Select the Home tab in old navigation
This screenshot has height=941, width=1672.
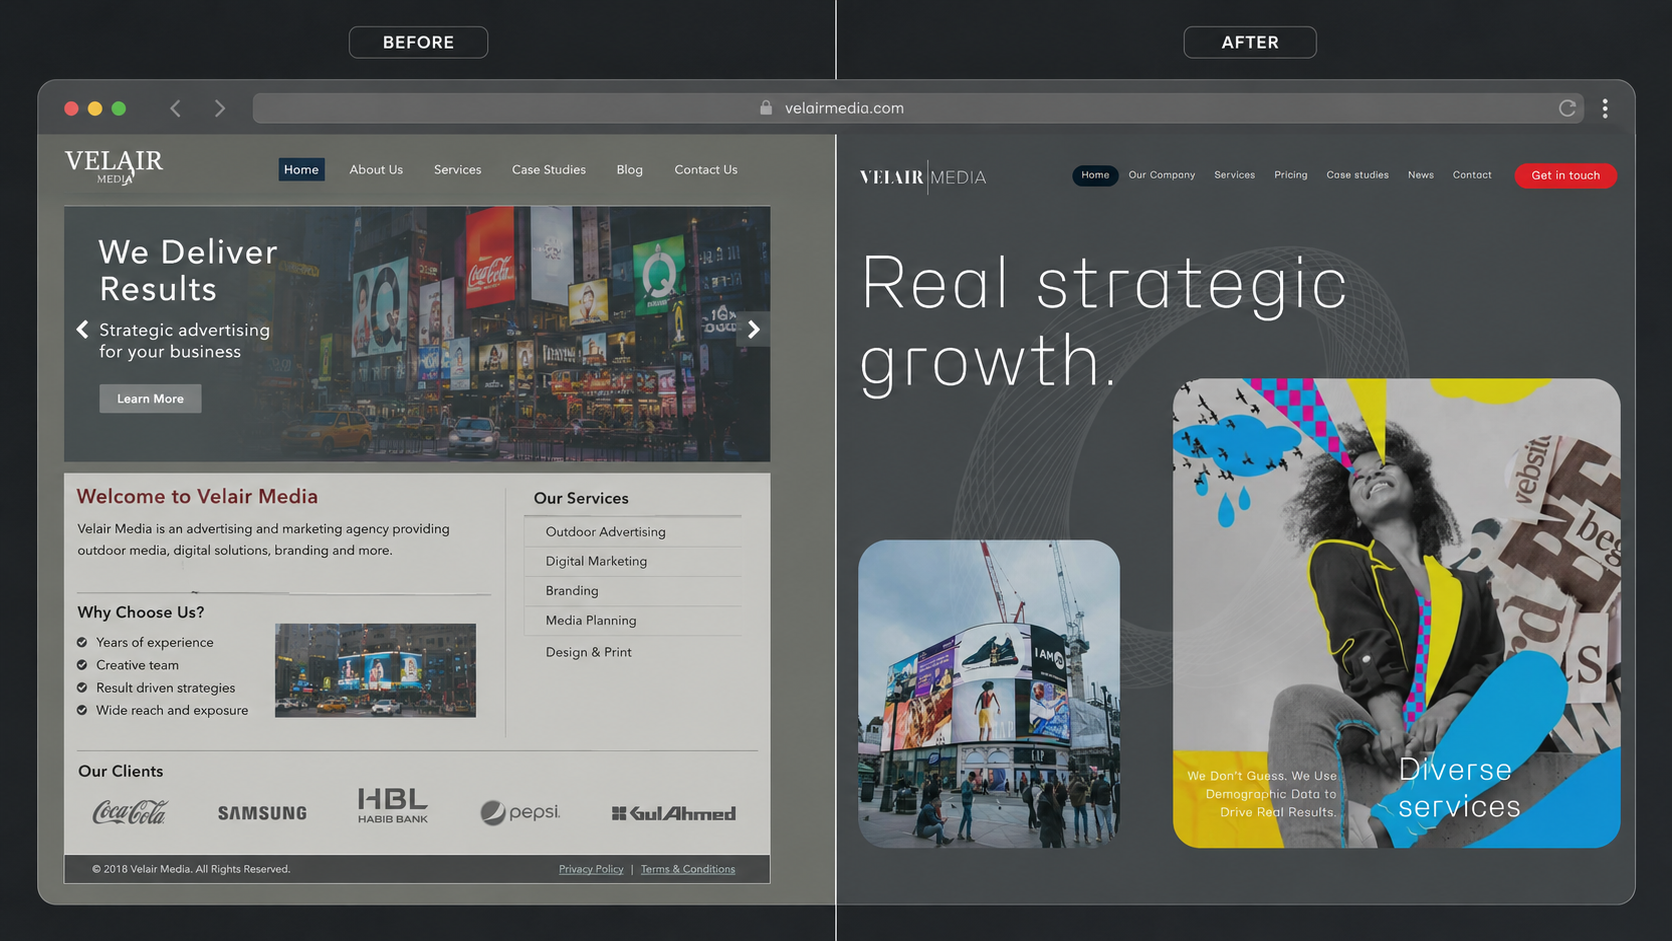click(x=301, y=169)
